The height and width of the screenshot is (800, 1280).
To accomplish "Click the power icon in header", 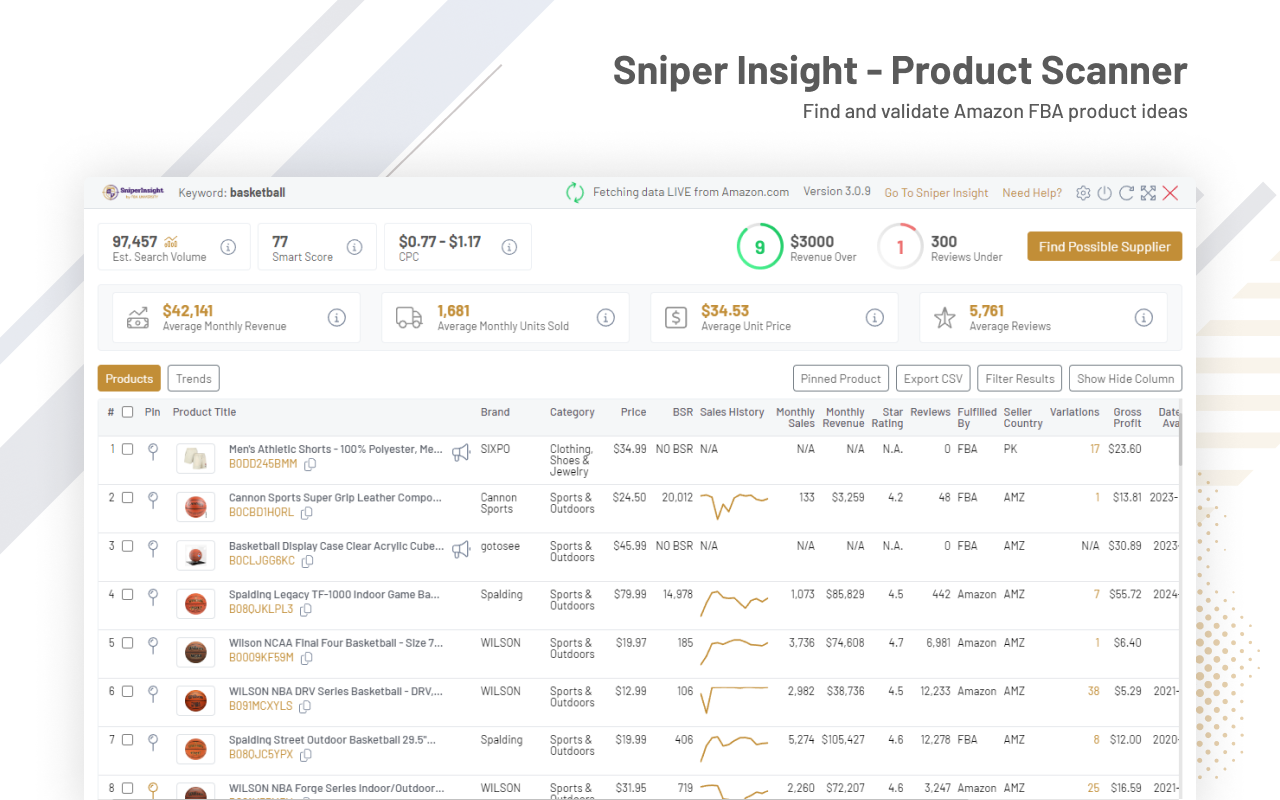I will pyautogui.click(x=1105, y=193).
